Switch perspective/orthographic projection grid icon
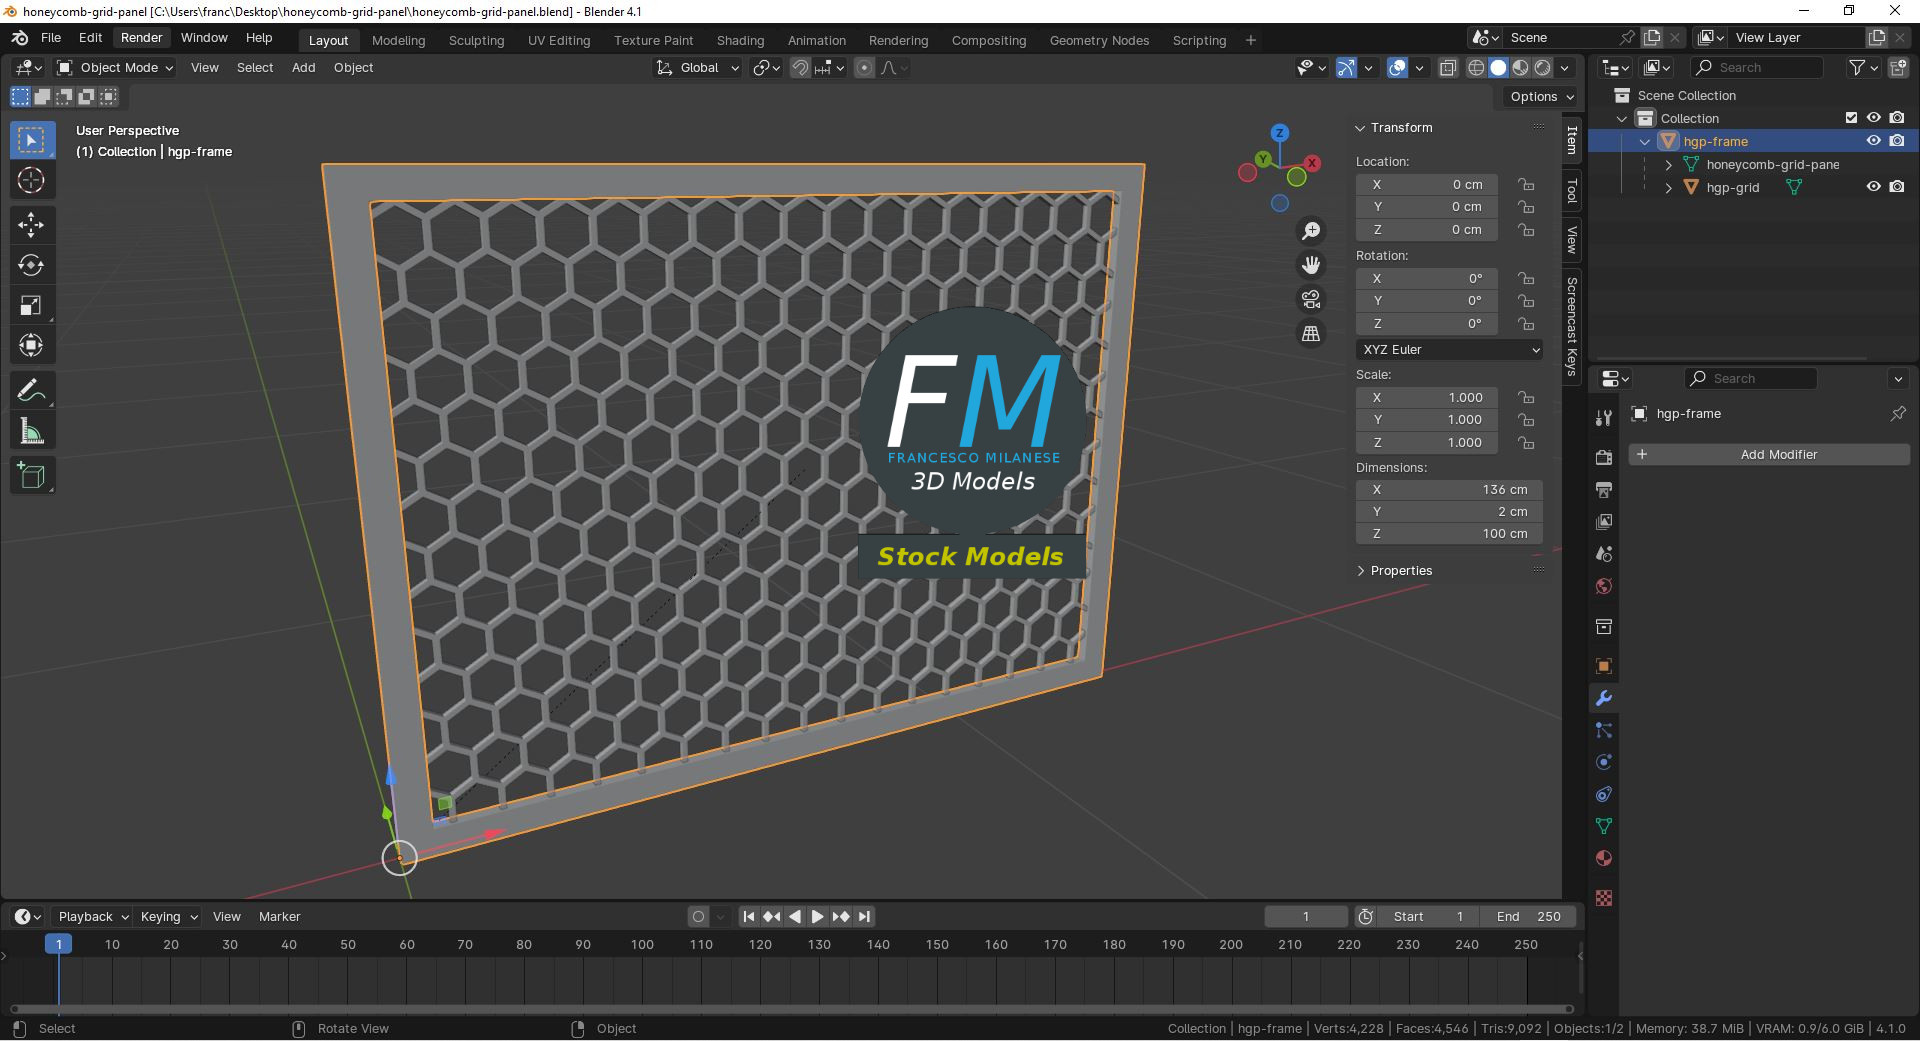Viewport: 1920px width, 1041px height. 1311,333
